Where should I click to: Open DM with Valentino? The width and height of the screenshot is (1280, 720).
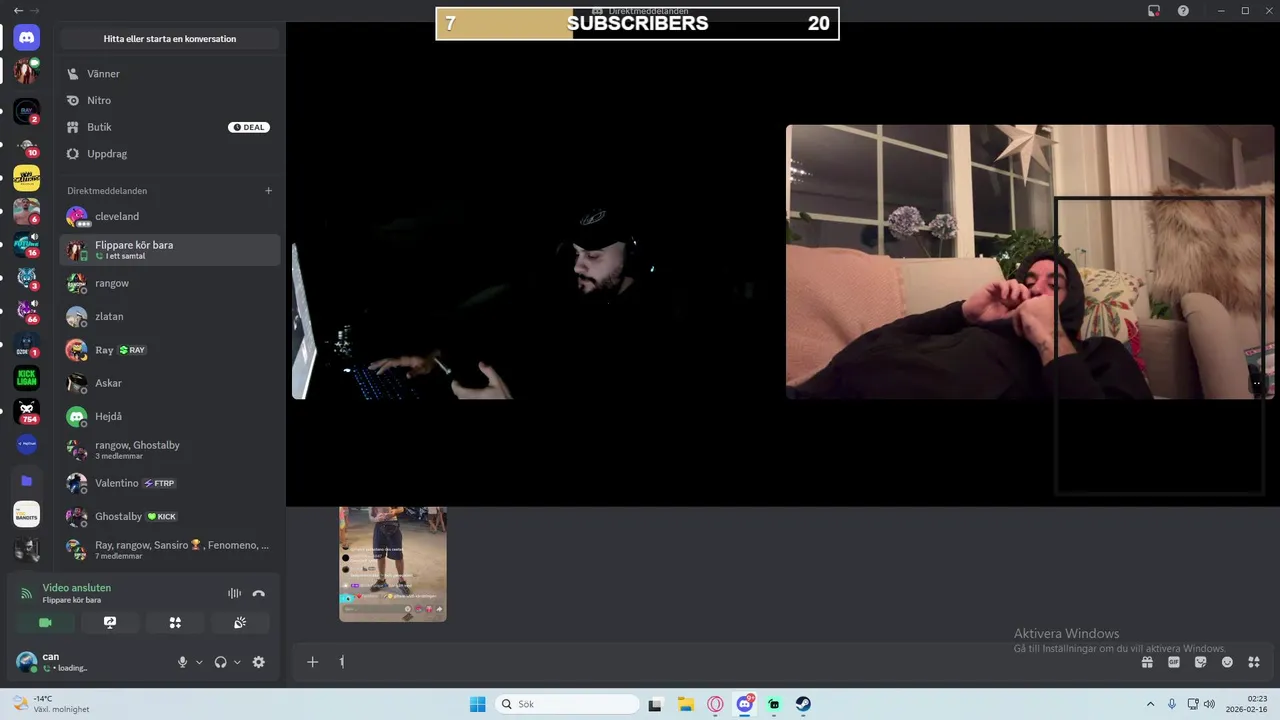click(x=170, y=483)
